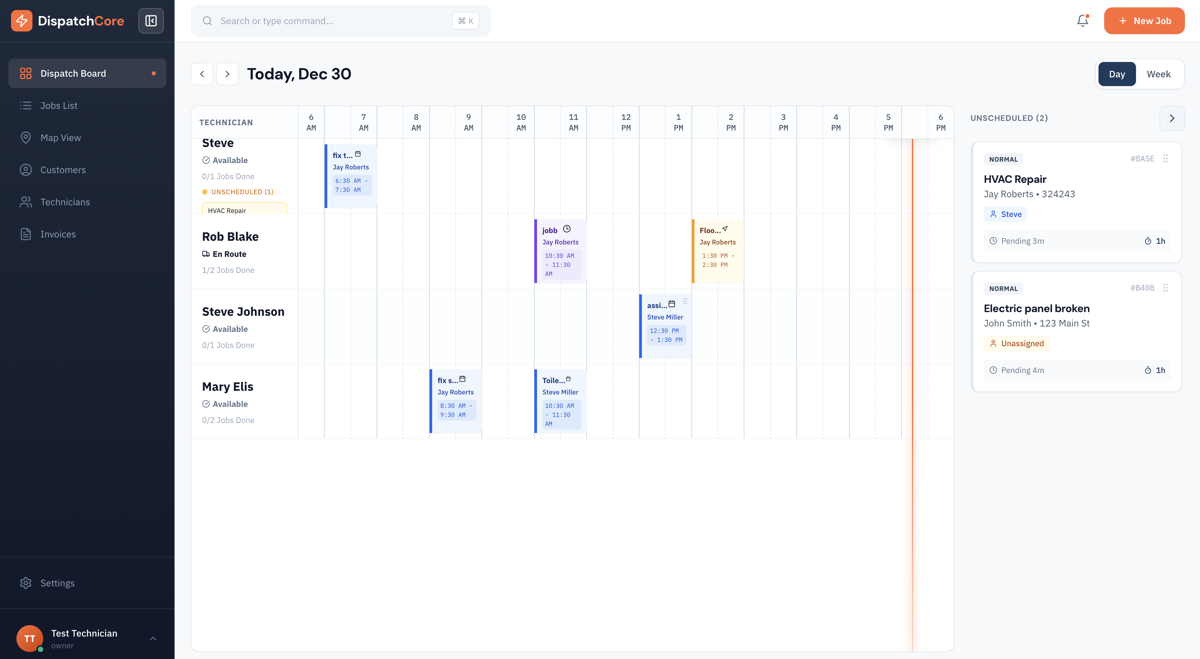Open the notification bell

point(1082,20)
